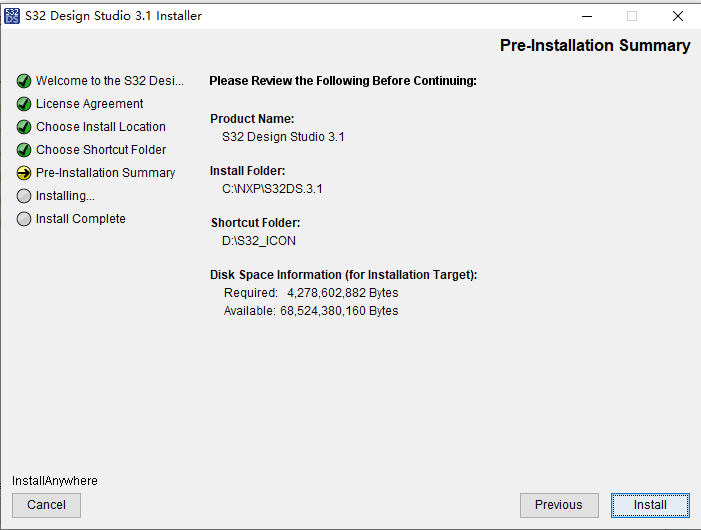Screen dimensions: 701x530
Task: Click the shortcut folder value 'D:\S32_ICON'
Action: click(259, 241)
